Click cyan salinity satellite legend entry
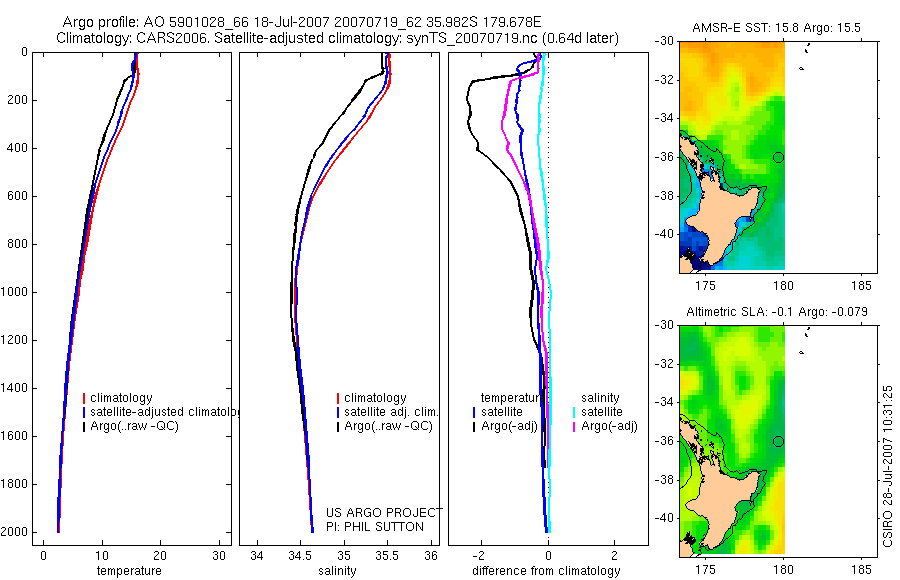The height and width of the screenshot is (580, 900). tap(598, 412)
